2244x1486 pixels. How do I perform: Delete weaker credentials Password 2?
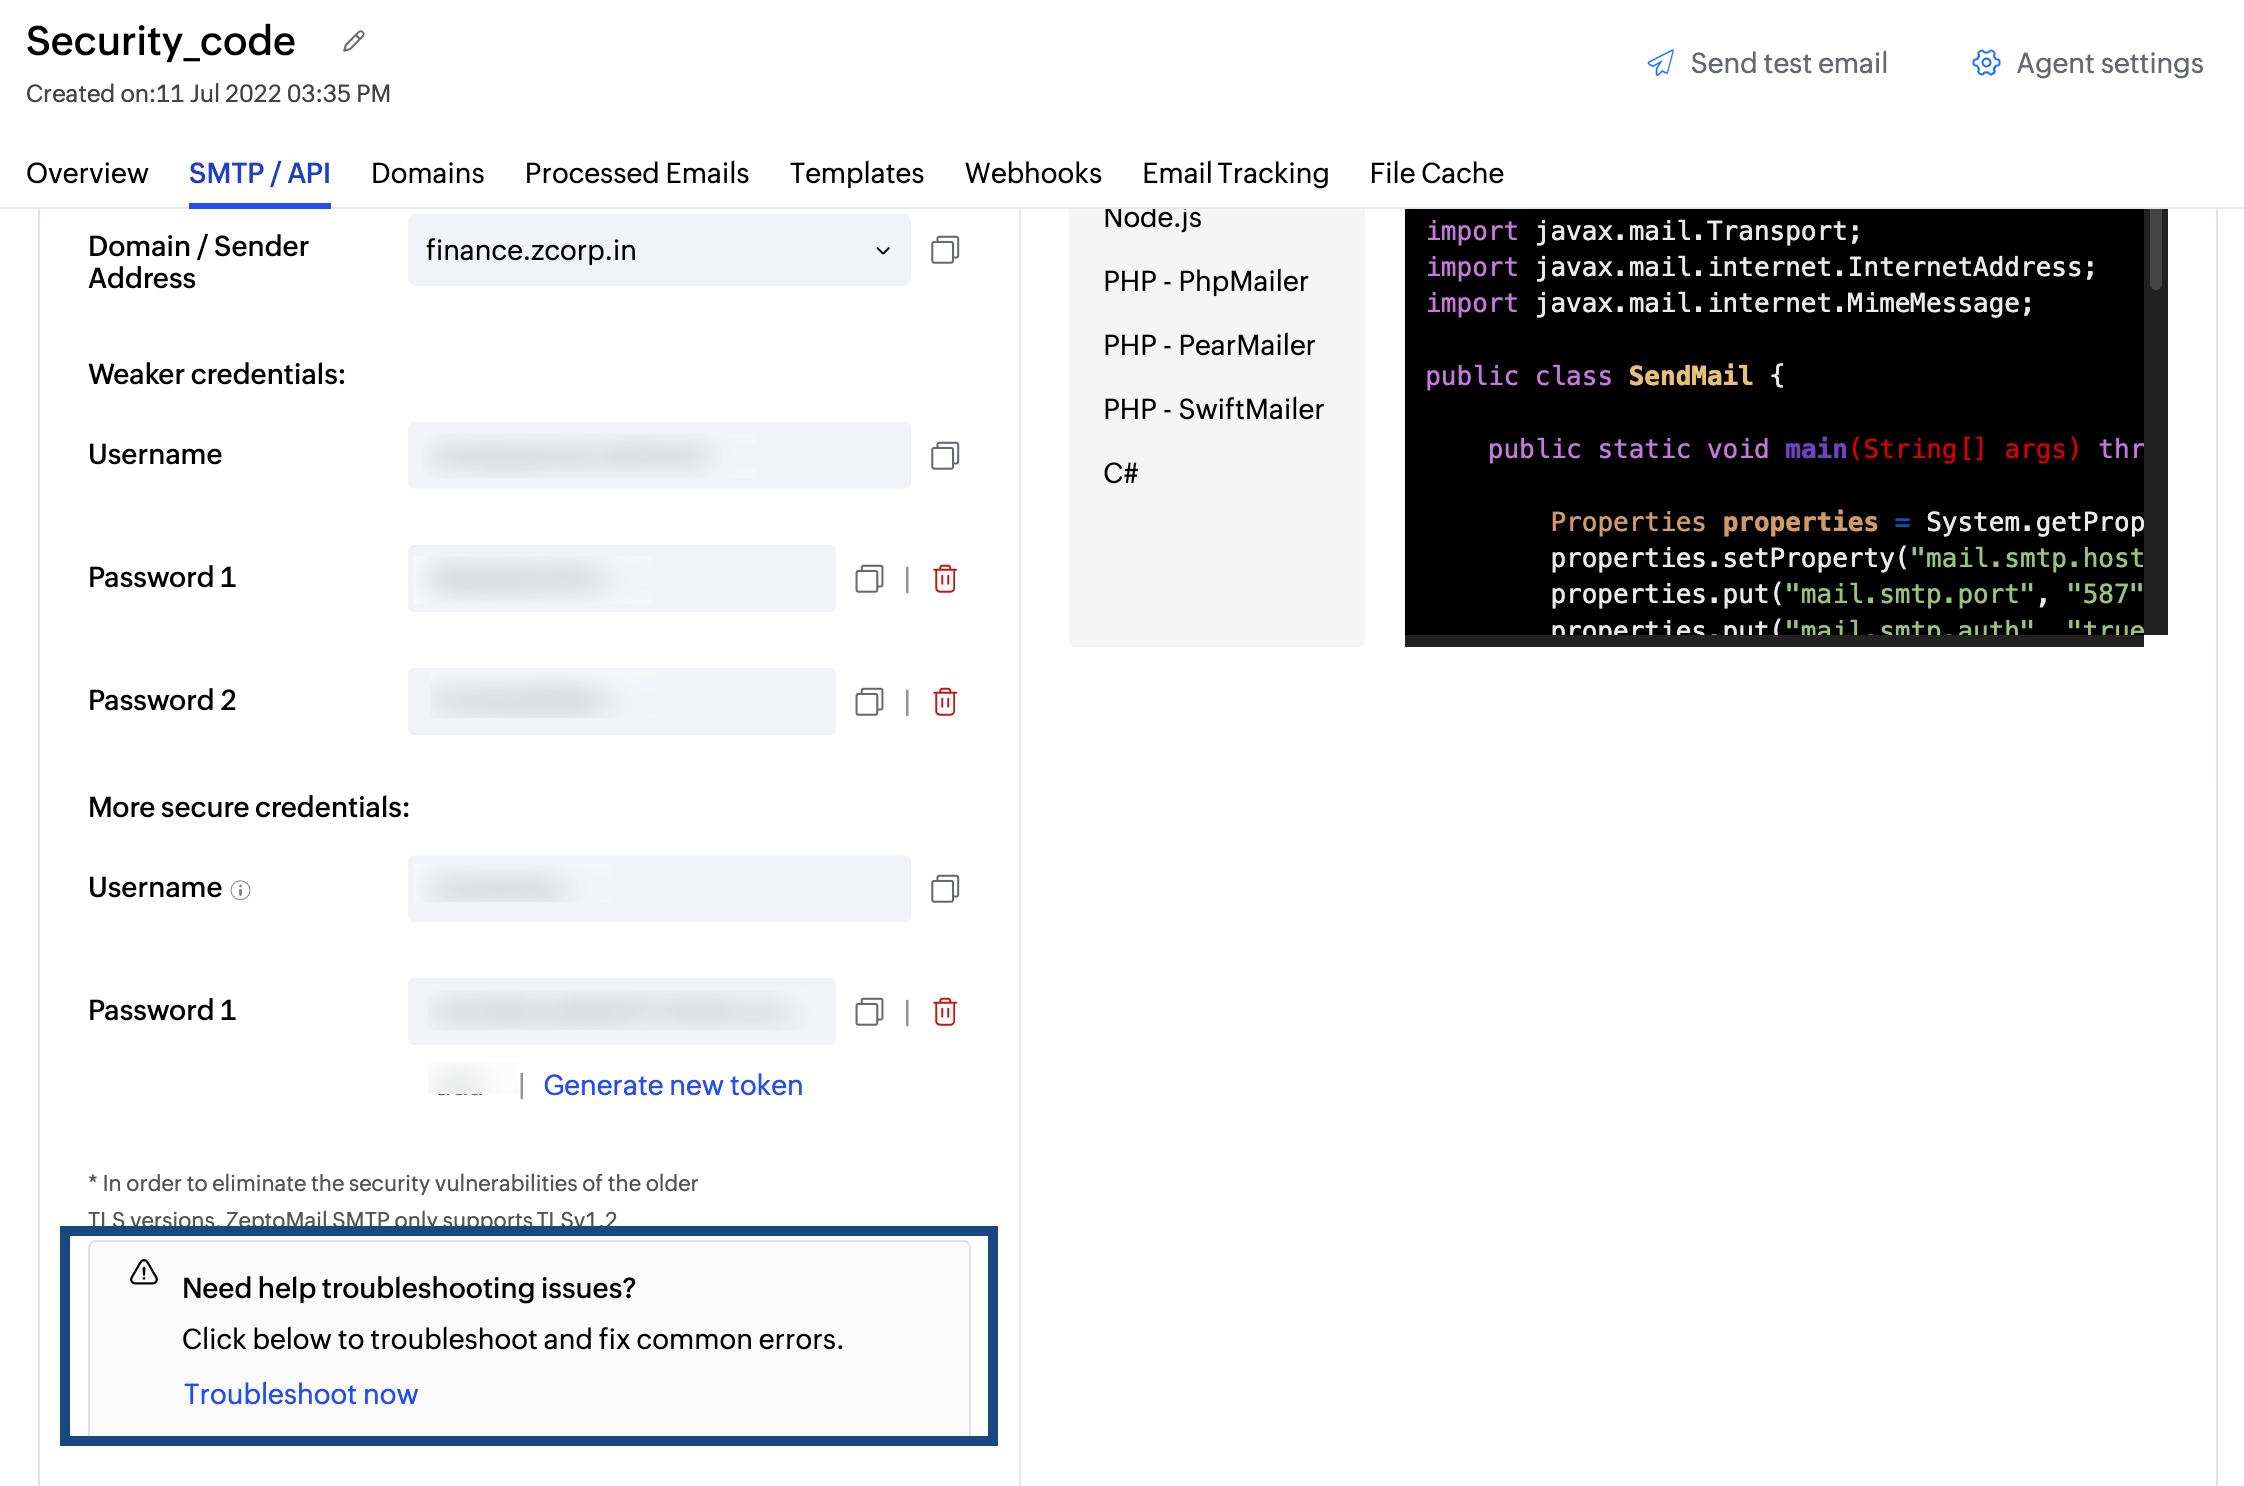click(945, 702)
